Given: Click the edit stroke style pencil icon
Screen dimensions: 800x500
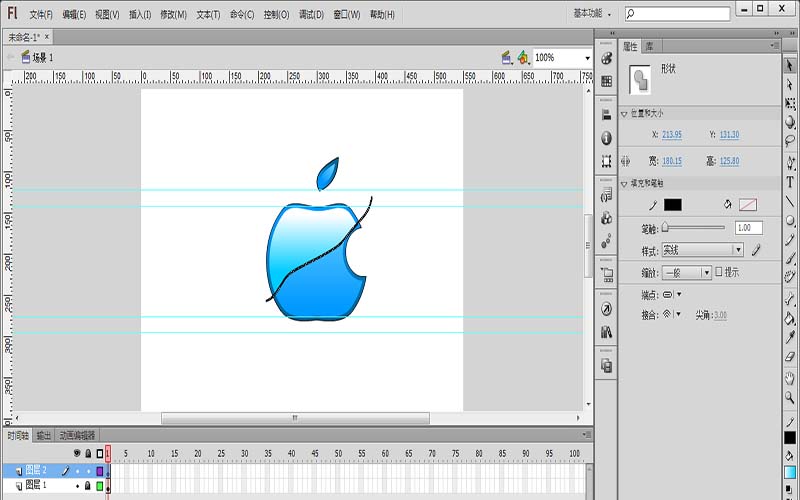Looking at the screenshot, I should [x=756, y=249].
